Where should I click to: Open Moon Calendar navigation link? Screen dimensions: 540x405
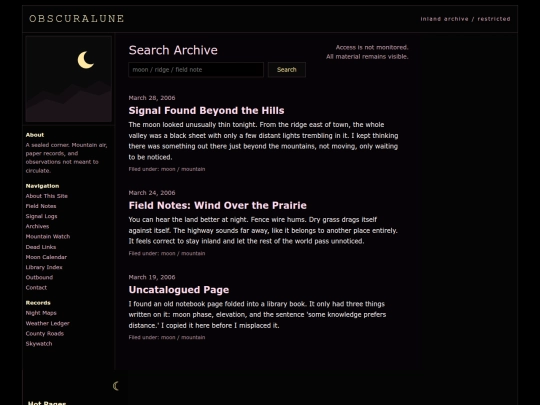click(46, 257)
